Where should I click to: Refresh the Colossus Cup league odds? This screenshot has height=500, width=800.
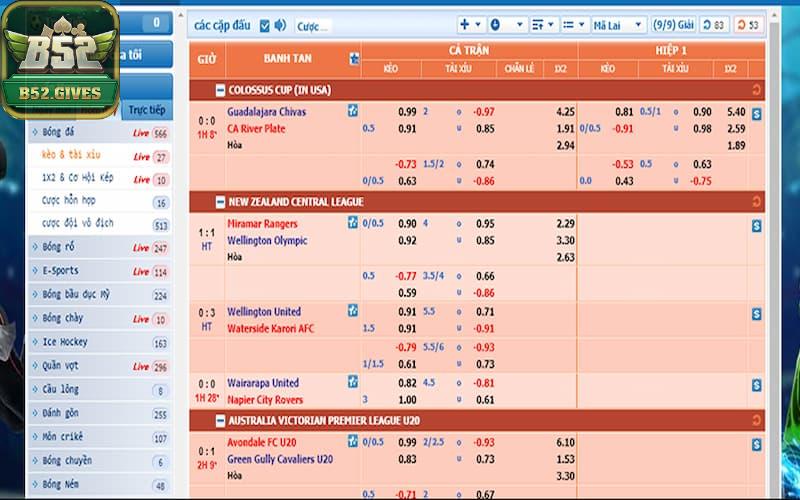756,90
